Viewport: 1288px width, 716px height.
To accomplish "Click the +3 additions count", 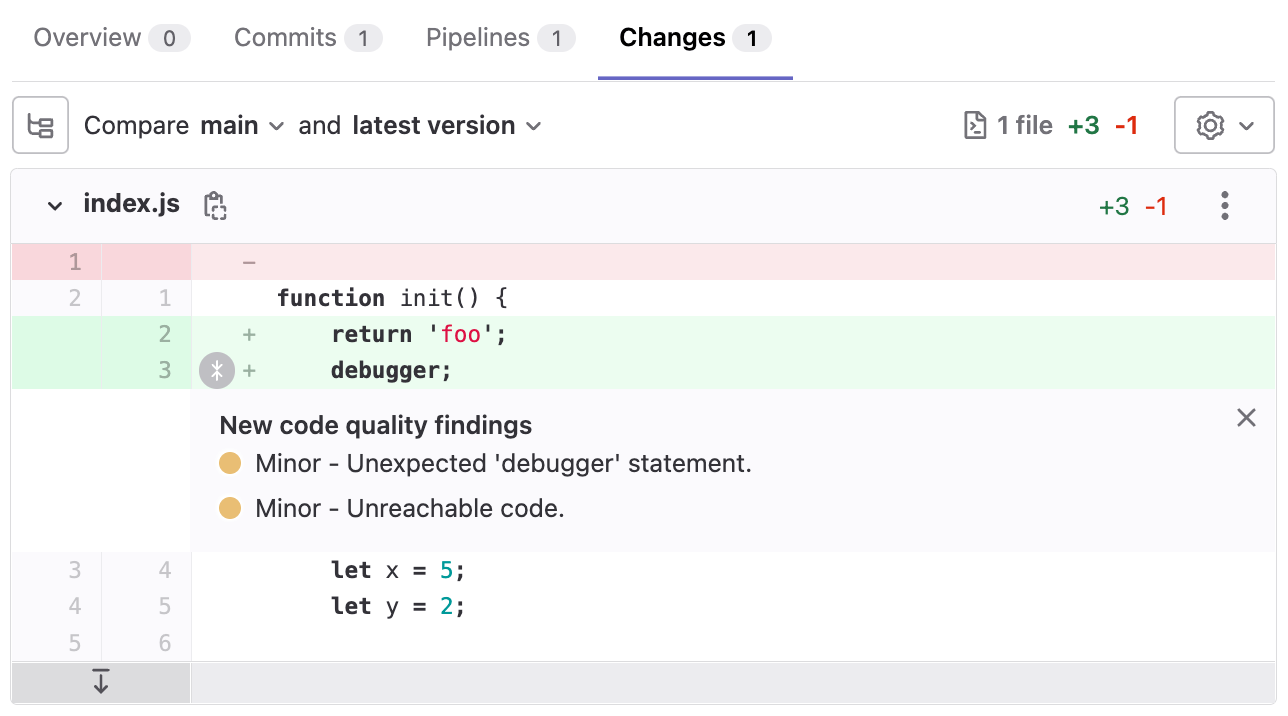I will point(1113,205).
